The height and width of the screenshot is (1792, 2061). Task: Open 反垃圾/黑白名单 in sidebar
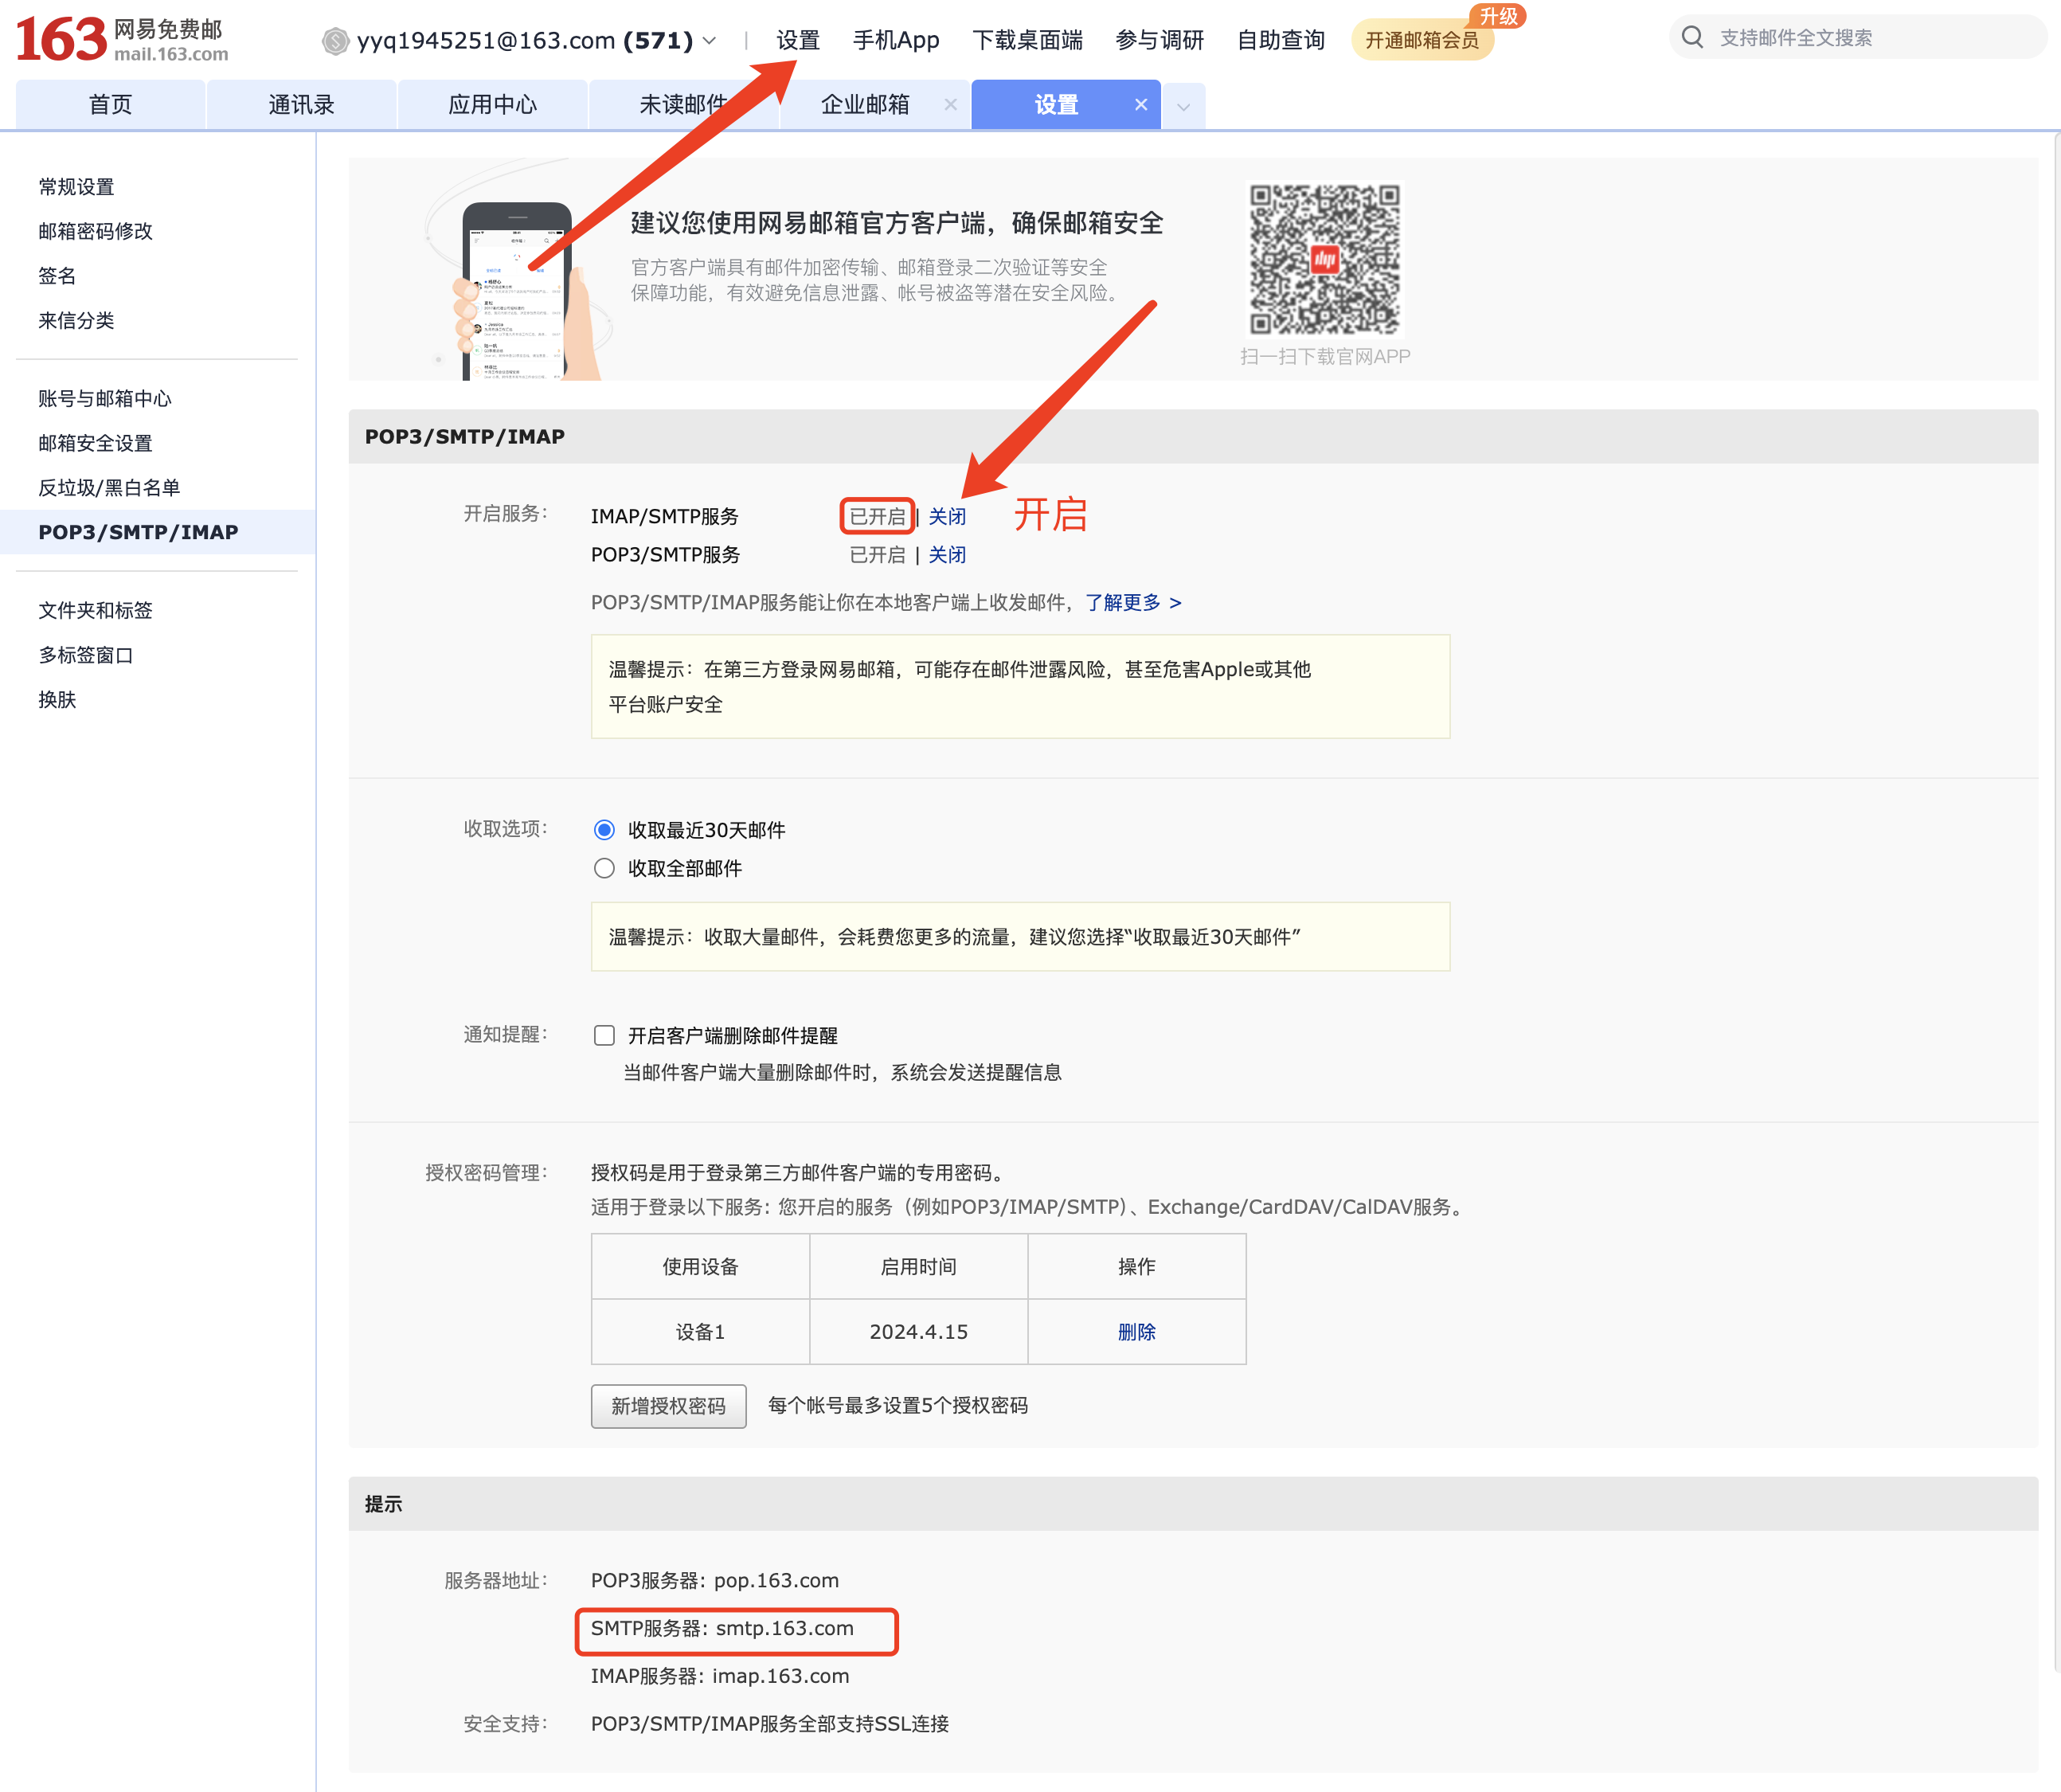[x=109, y=488]
